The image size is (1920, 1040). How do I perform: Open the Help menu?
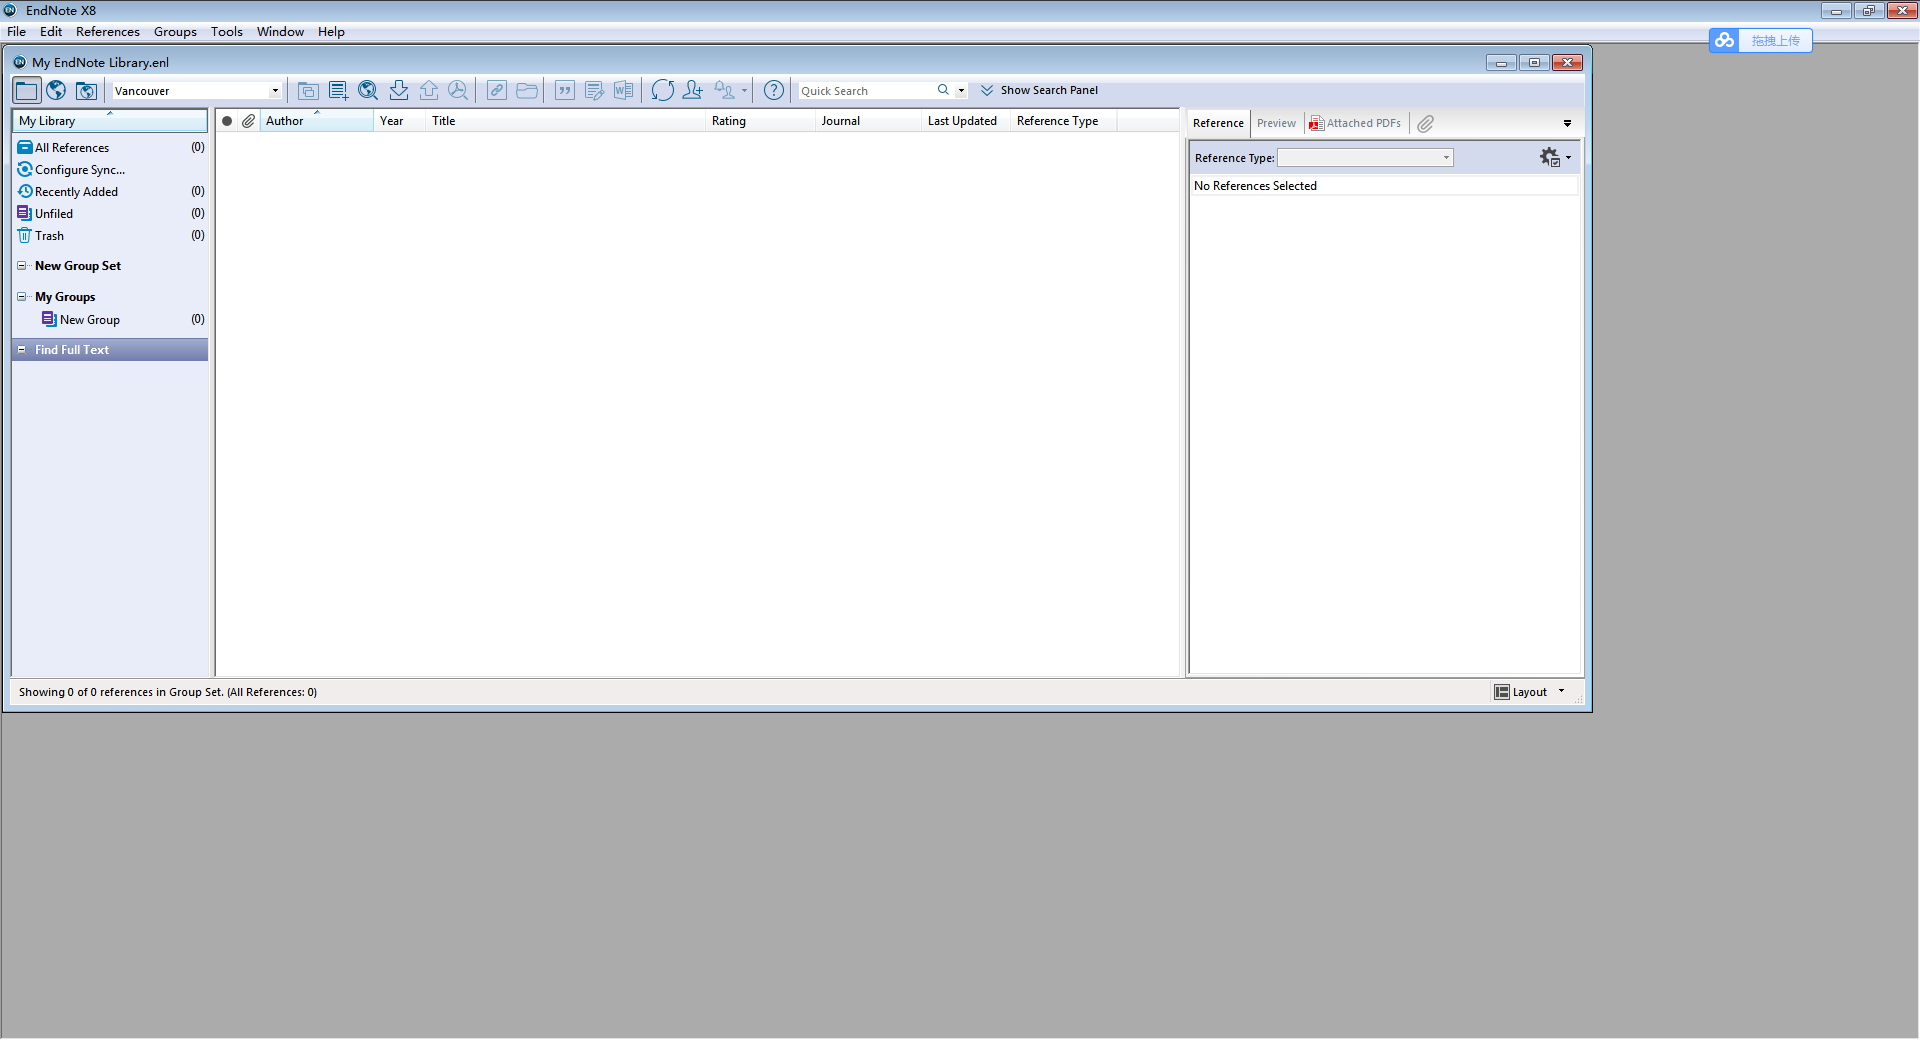pyautogui.click(x=331, y=32)
